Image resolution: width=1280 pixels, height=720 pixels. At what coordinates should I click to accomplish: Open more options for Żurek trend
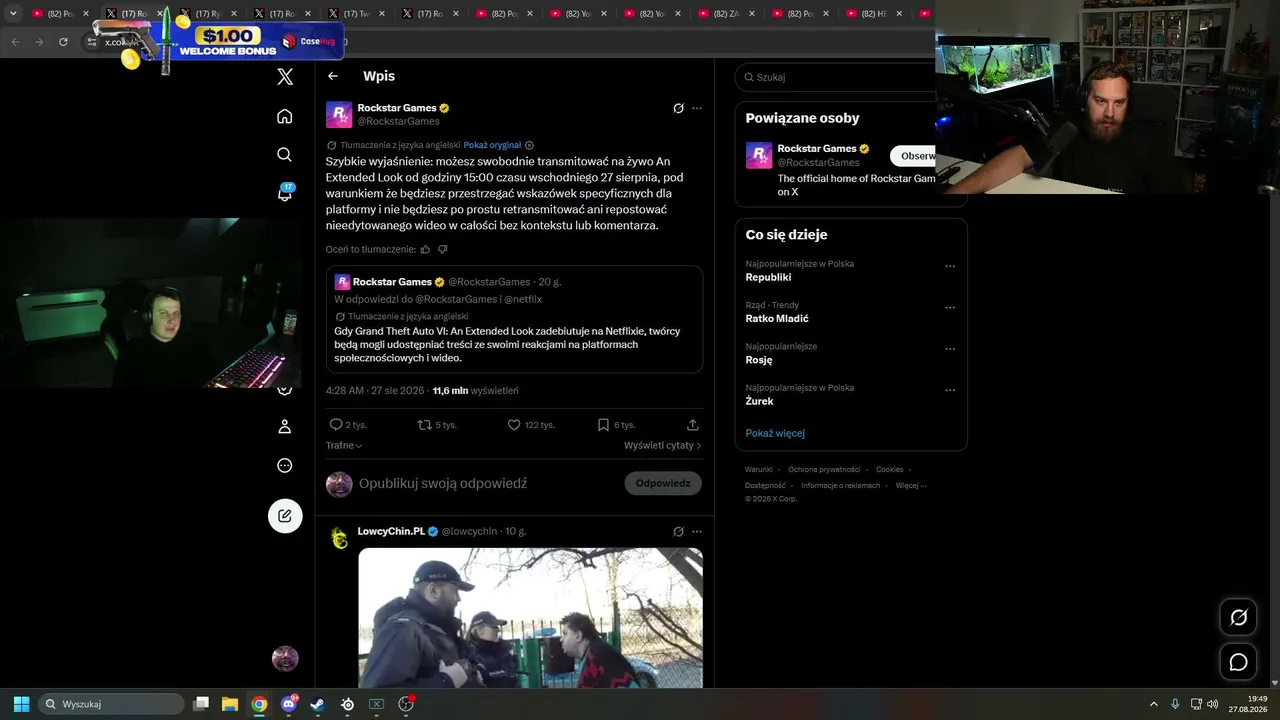pos(950,391)
